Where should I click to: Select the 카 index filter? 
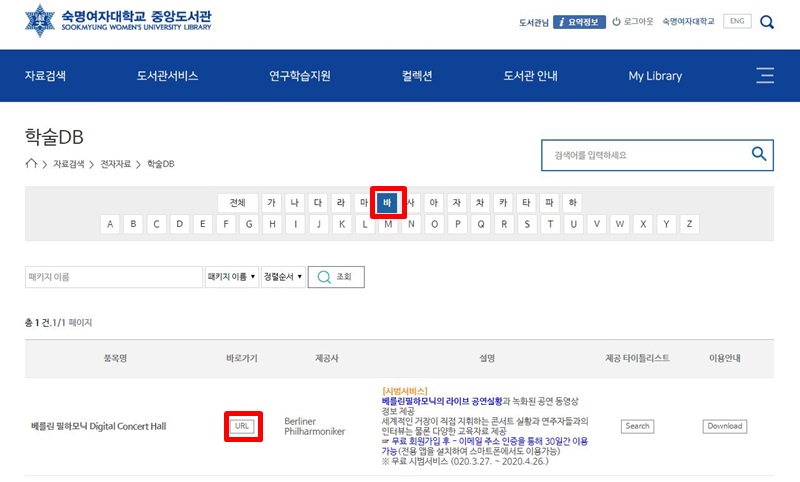point(503,203)
